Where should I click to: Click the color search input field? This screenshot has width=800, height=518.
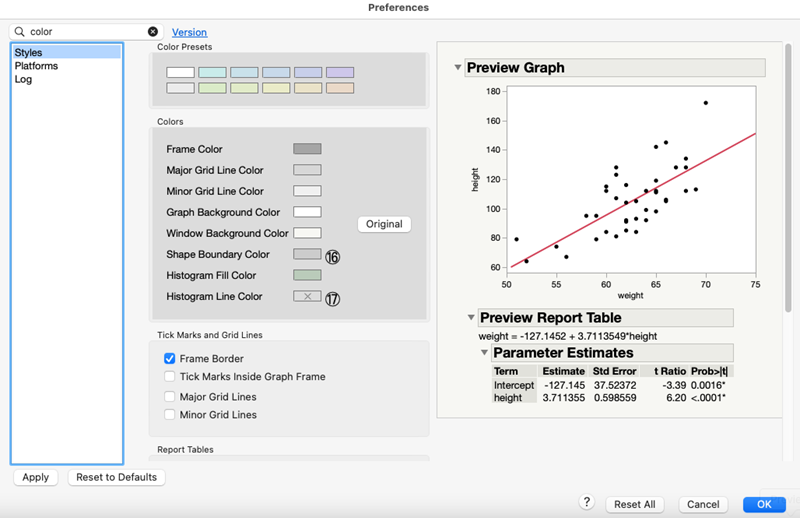click(85, 32)
